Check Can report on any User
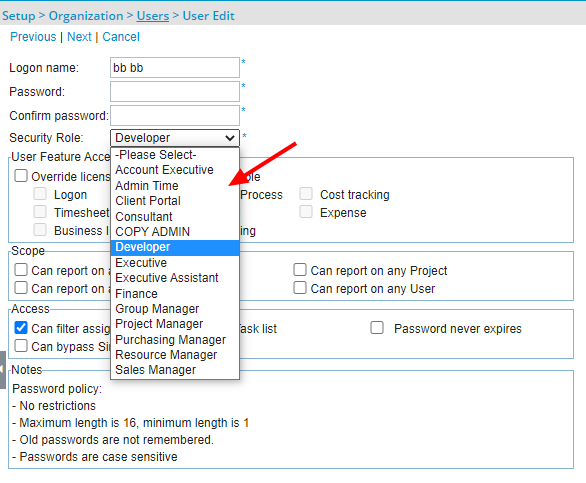The height and width of the screenshot is (483, 586). pos(300,288)
